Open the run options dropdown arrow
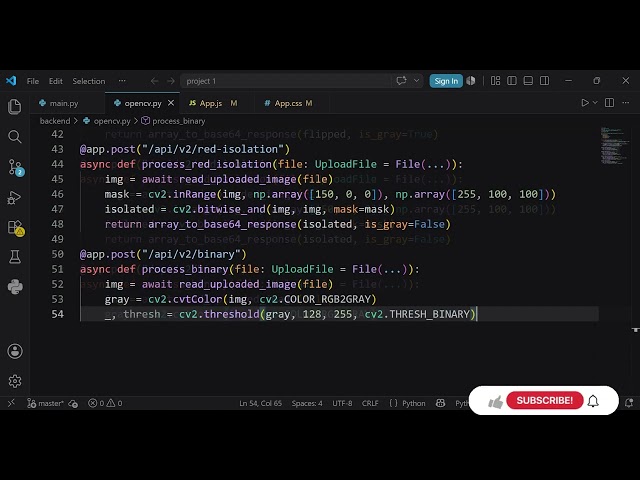The image size is (640, 480). pos(595,103)
